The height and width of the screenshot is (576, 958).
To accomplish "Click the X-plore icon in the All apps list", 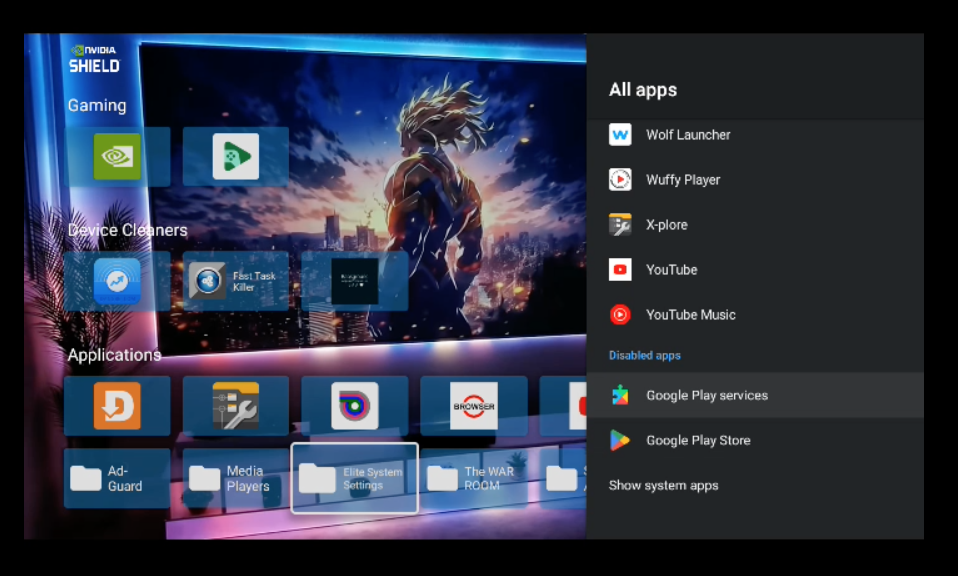I will (620, 225).
